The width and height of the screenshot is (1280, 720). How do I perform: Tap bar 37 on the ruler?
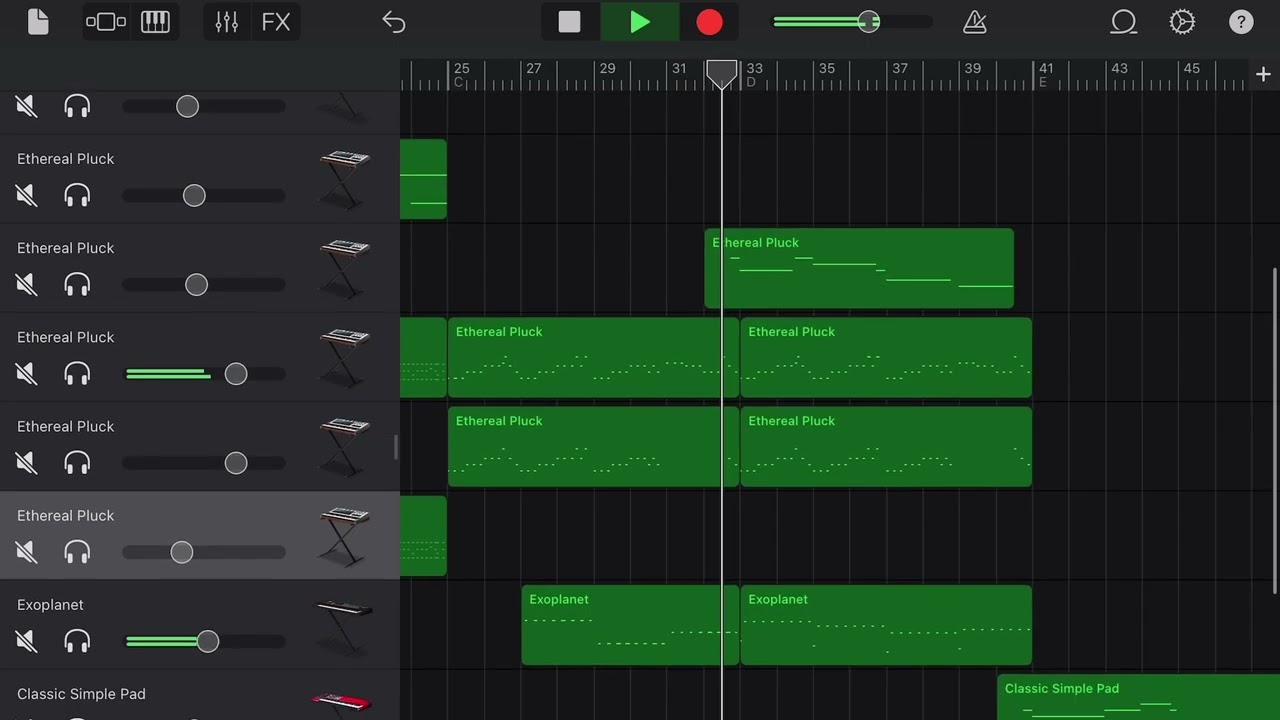[x=900, y=68]
